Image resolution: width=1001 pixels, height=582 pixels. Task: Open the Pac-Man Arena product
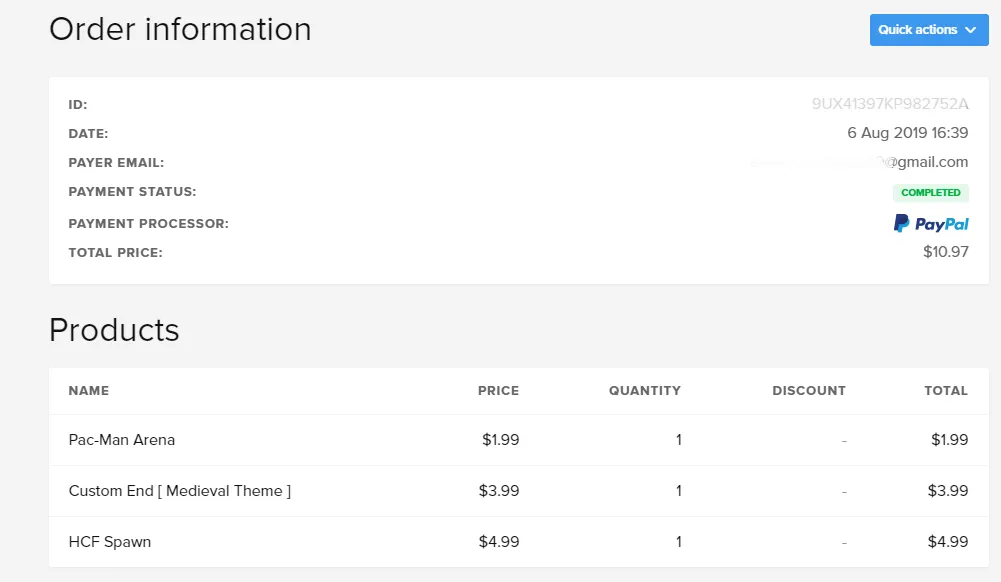(x=122, y=440)
